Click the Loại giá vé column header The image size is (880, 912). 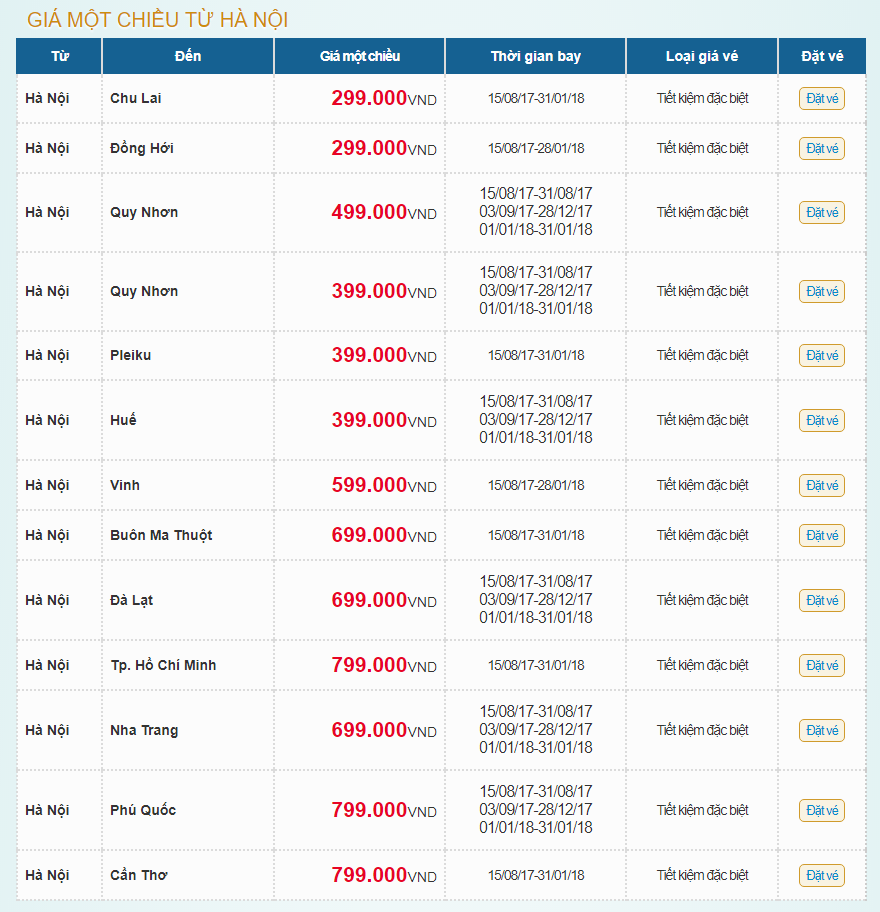[x=702, y=56]
